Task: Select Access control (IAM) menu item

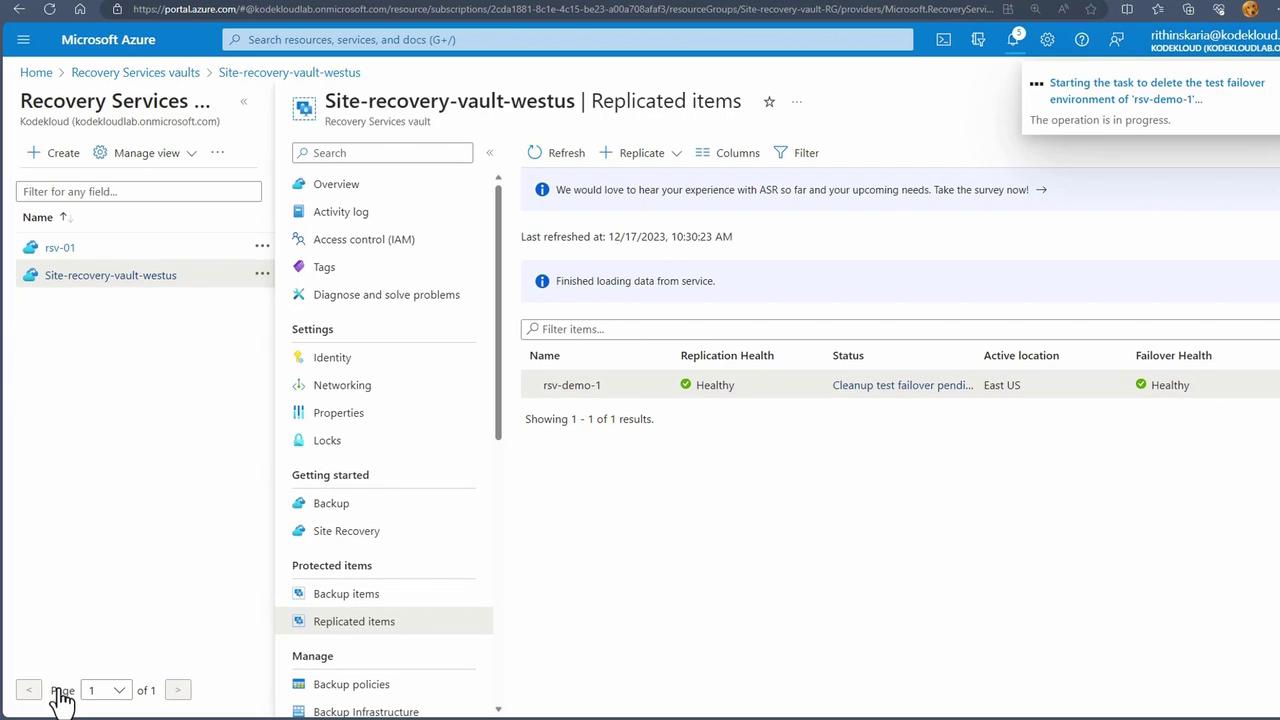Action: [x=363, y=240]
